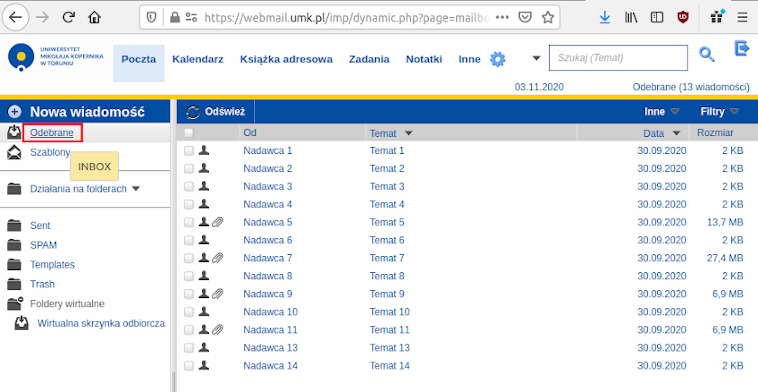Click the Odśwież refresh button
This screenshot has height=392, width=758.
tap(216, 112)
